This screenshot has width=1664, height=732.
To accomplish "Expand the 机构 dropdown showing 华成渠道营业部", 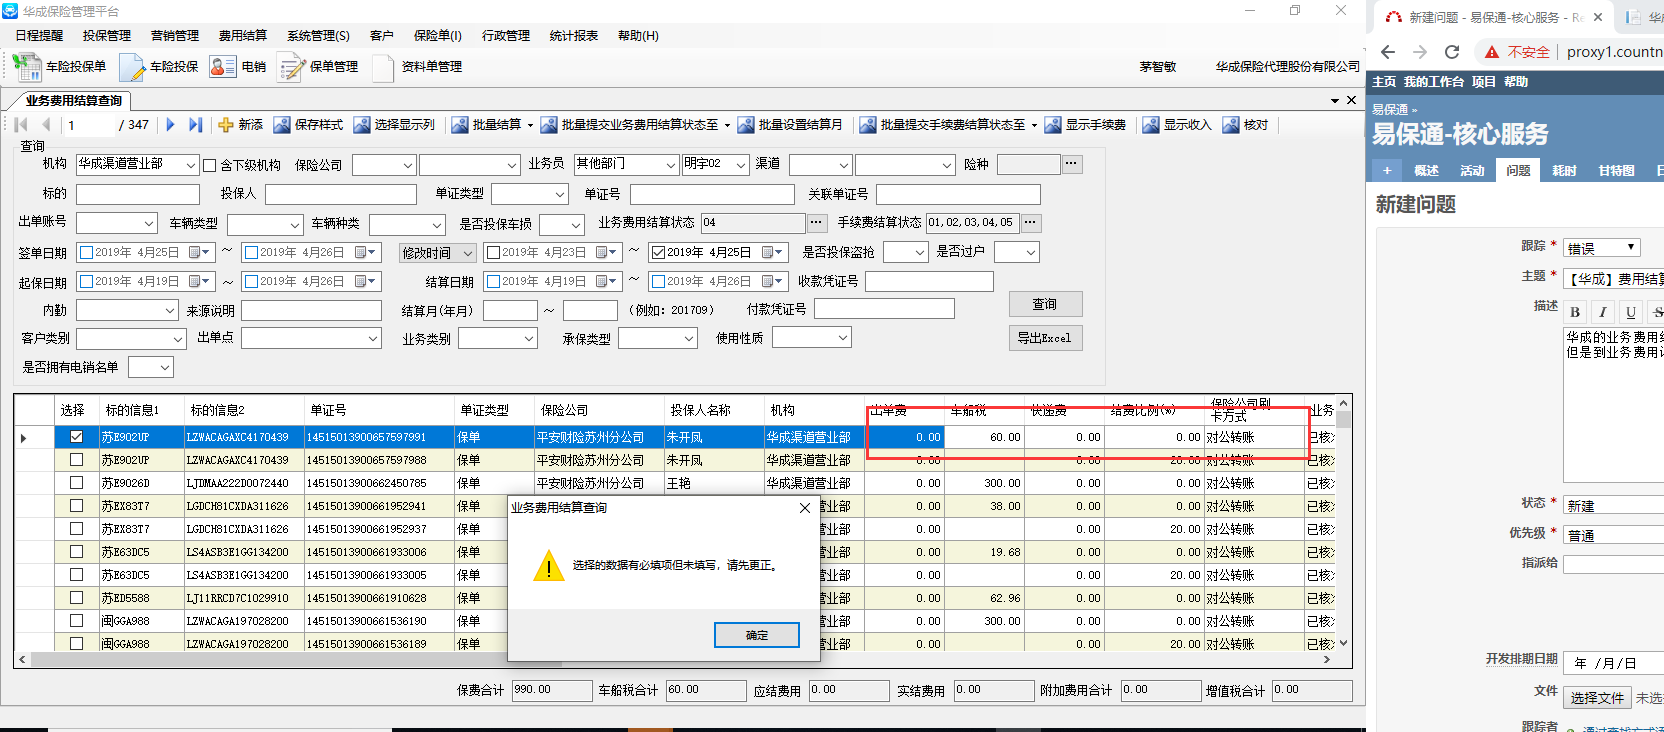I will (191, 165).
